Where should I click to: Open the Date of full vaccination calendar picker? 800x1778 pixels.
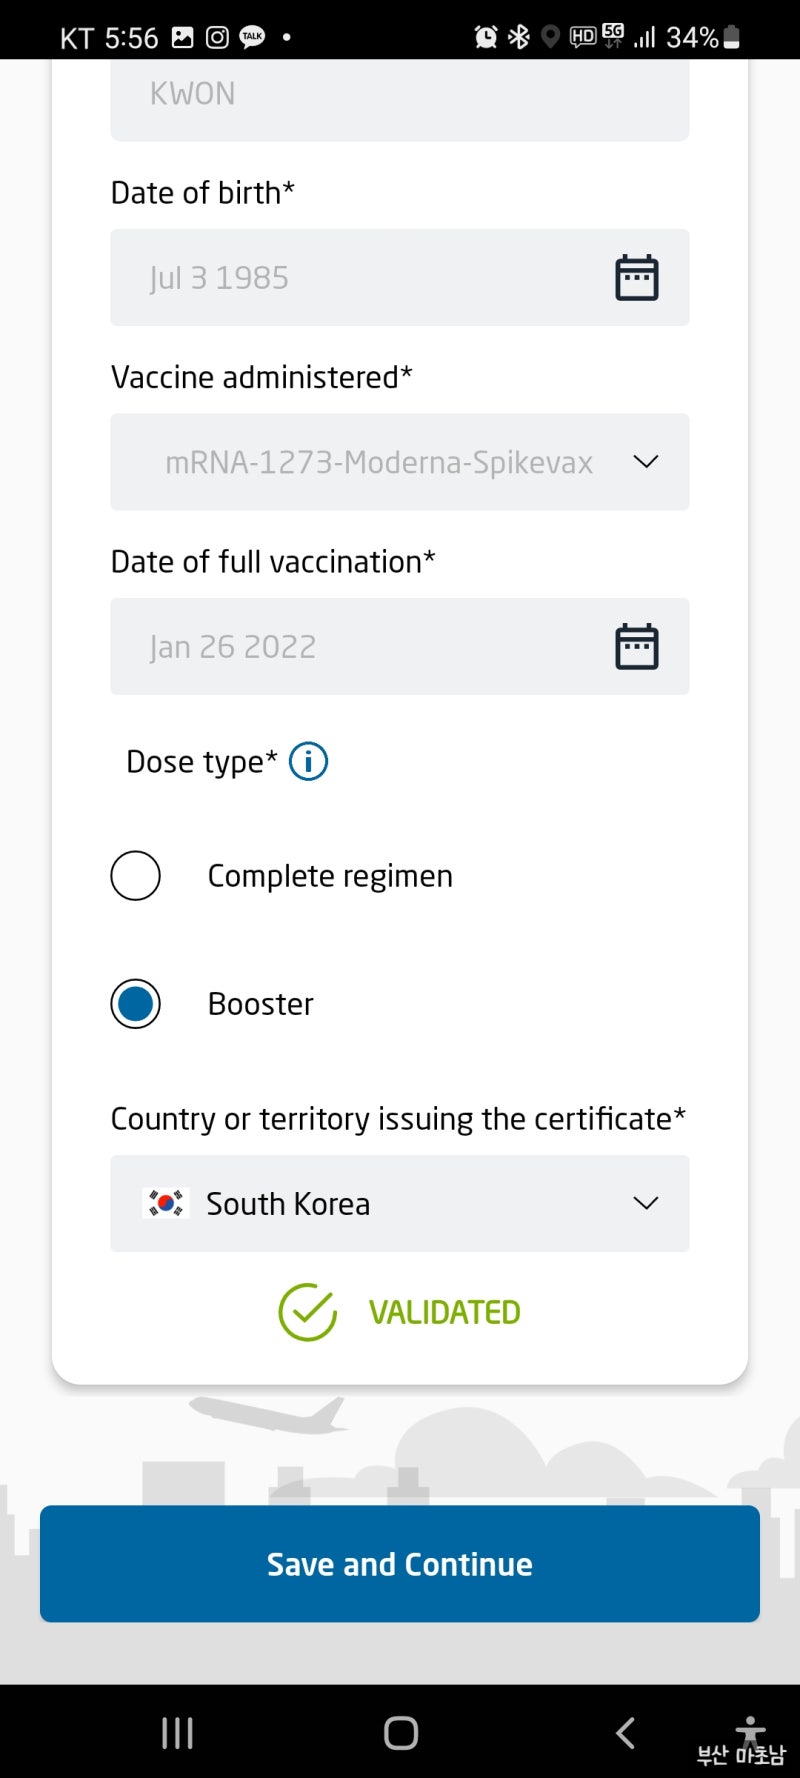point(637,646)
